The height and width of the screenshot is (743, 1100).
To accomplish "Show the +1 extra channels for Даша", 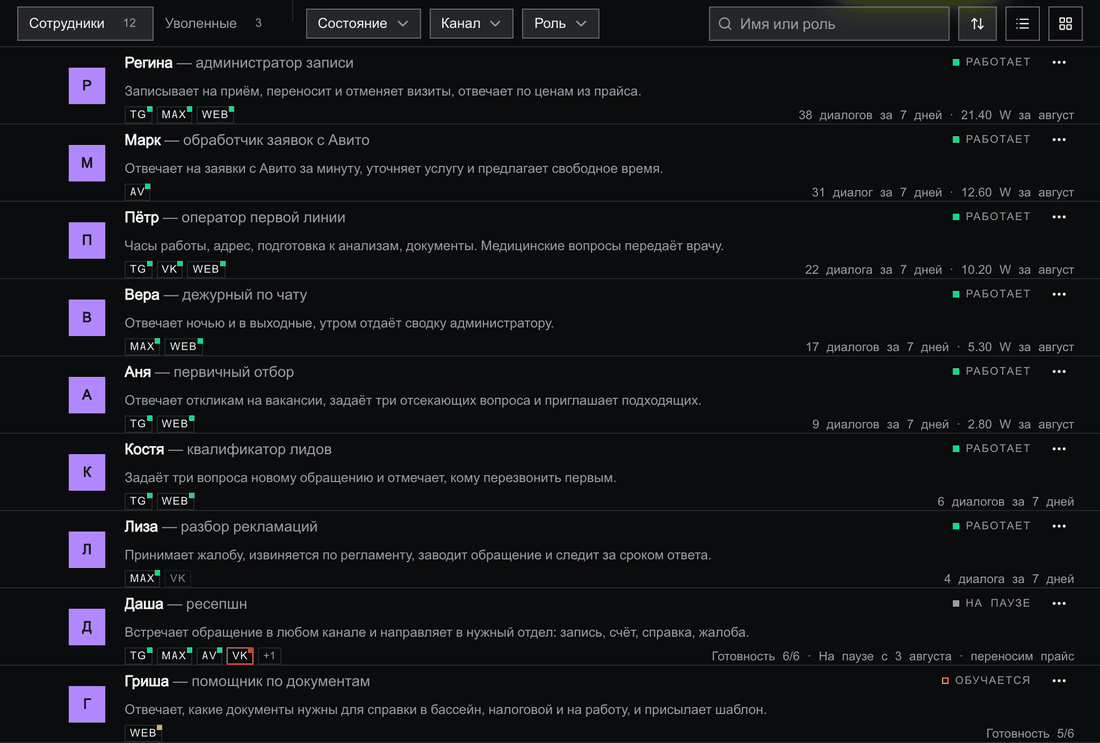I will click(269, 655).
